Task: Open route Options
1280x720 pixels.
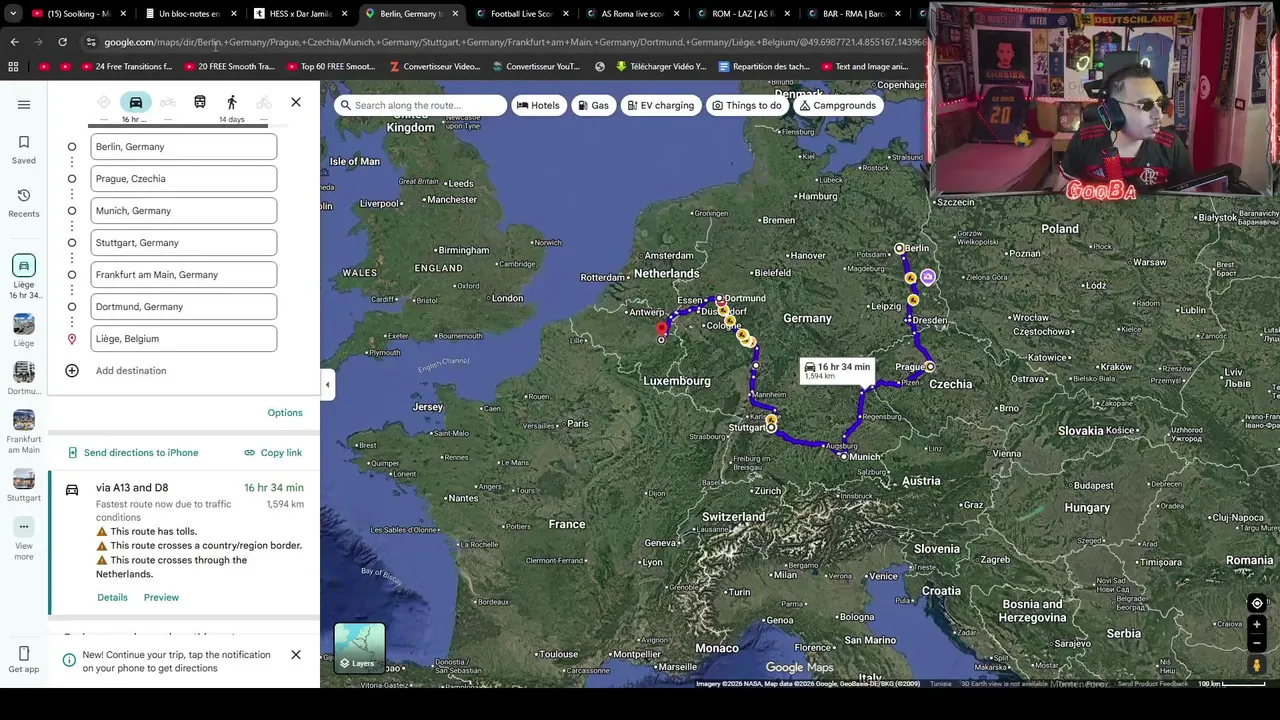Action: (285, 413)
